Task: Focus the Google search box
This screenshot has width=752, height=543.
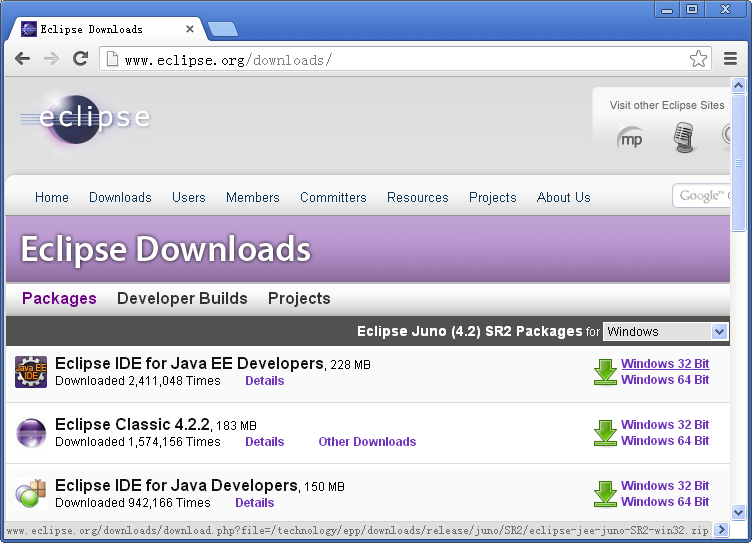Action: pos(702,196)
